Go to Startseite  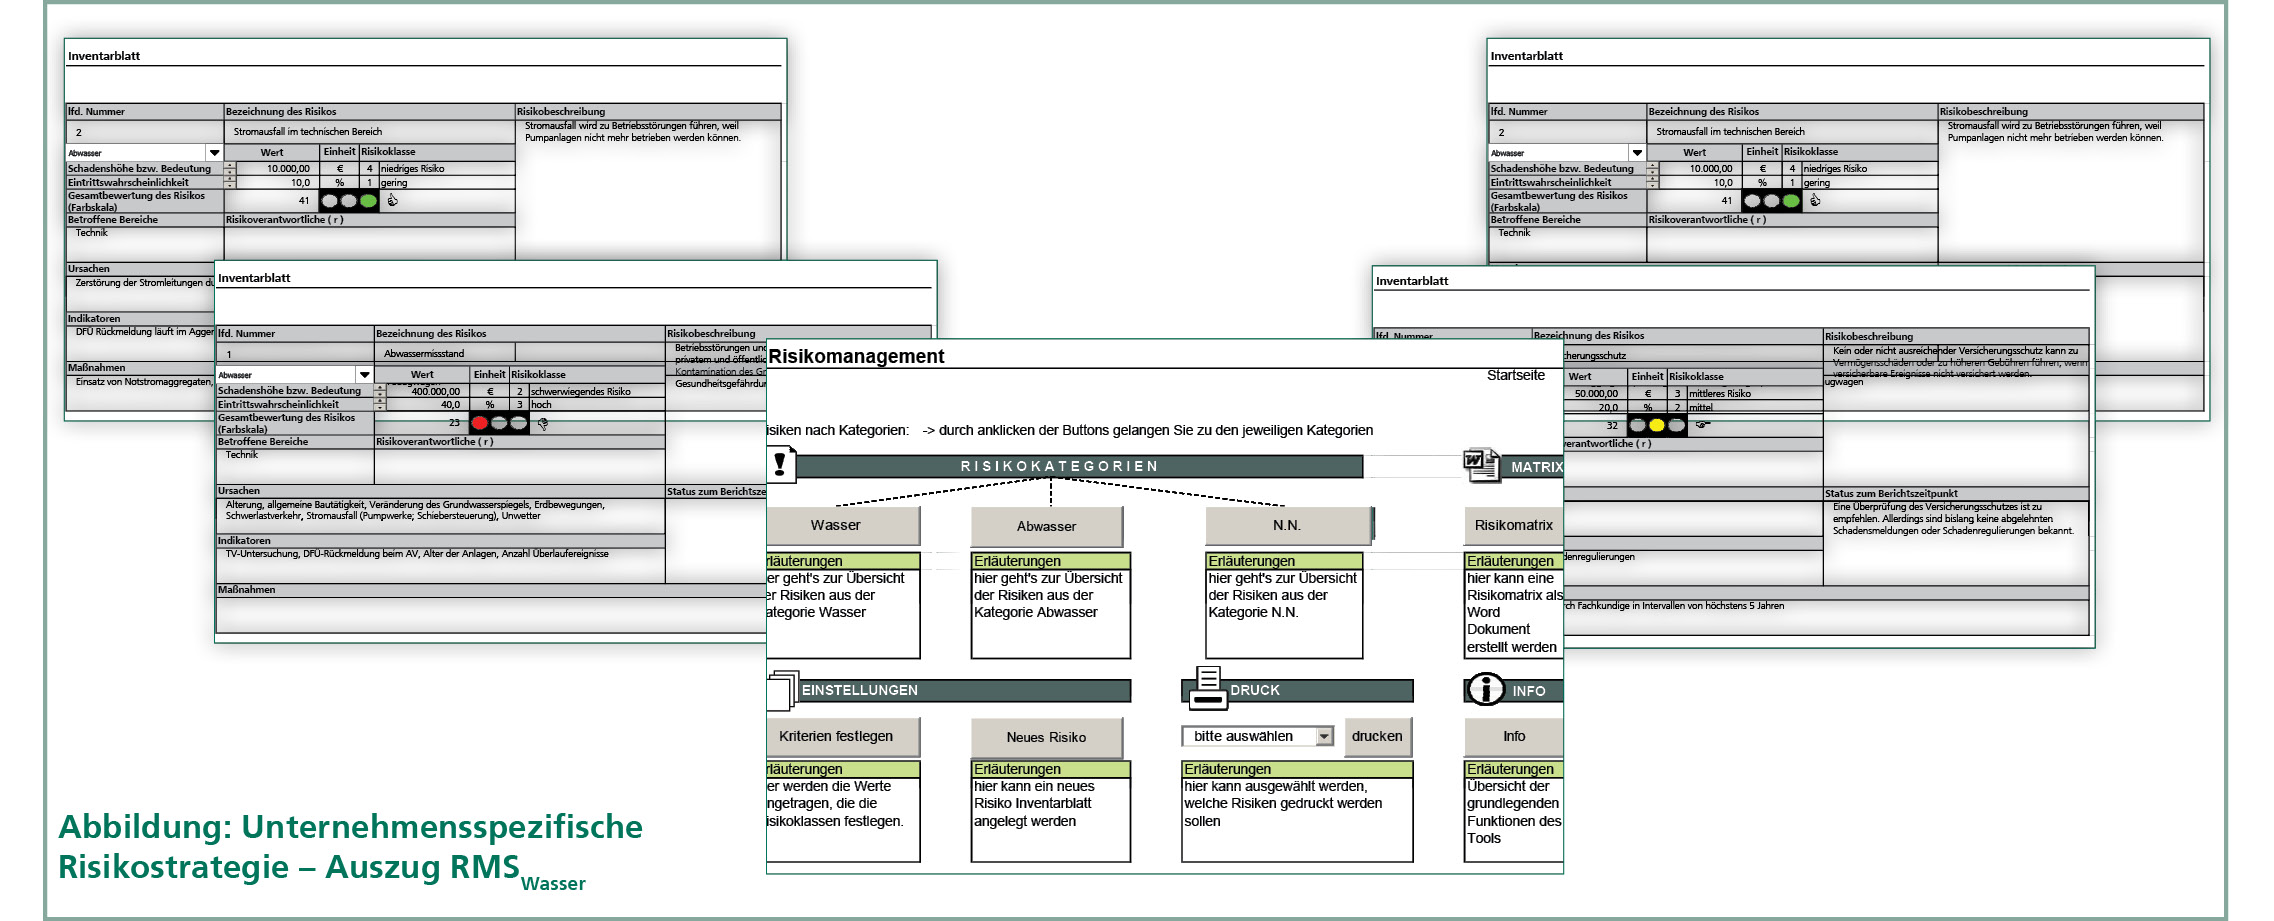pos(1515,376)
